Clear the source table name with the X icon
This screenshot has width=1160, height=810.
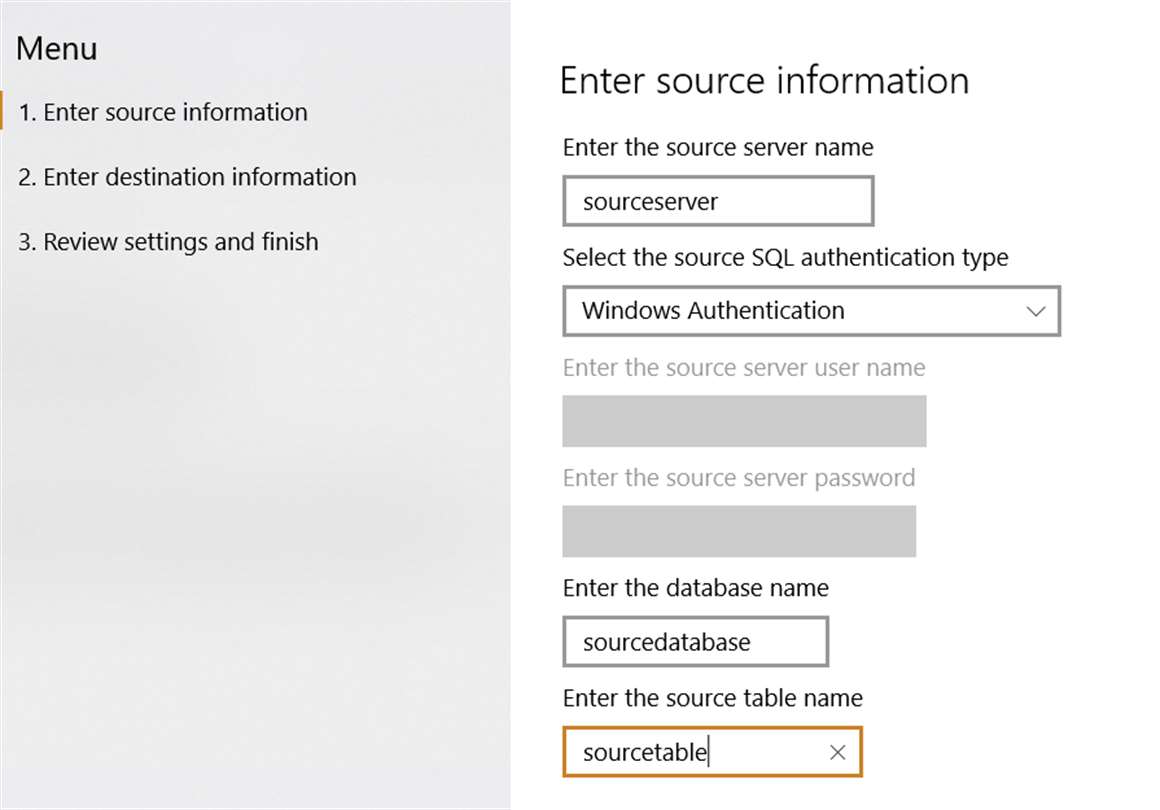[837, 752]
